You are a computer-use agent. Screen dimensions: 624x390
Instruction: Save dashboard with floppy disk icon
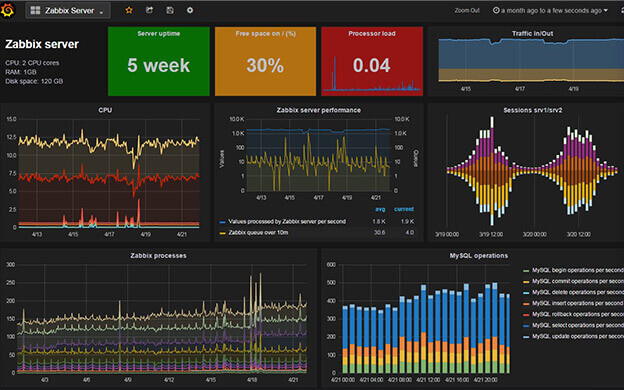[170, 10]
